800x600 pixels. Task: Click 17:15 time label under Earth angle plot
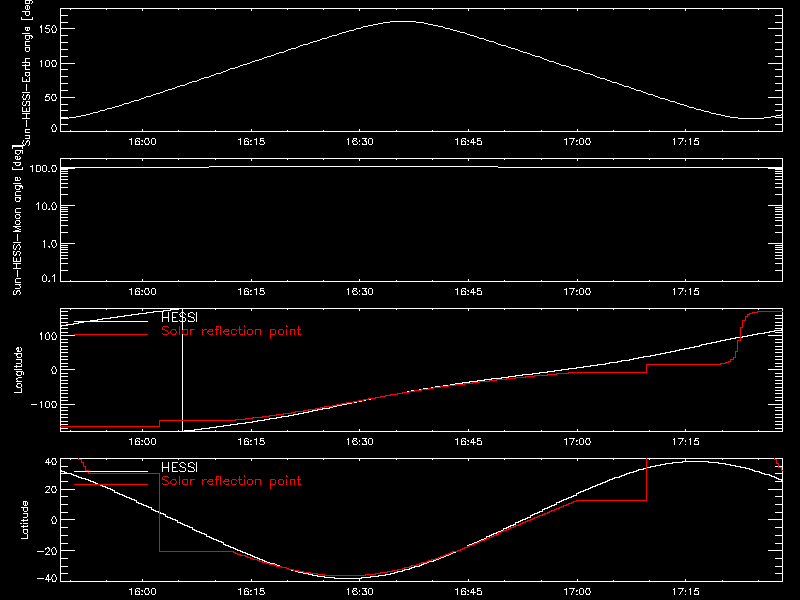pyautogui.click(x=686, y=142)
